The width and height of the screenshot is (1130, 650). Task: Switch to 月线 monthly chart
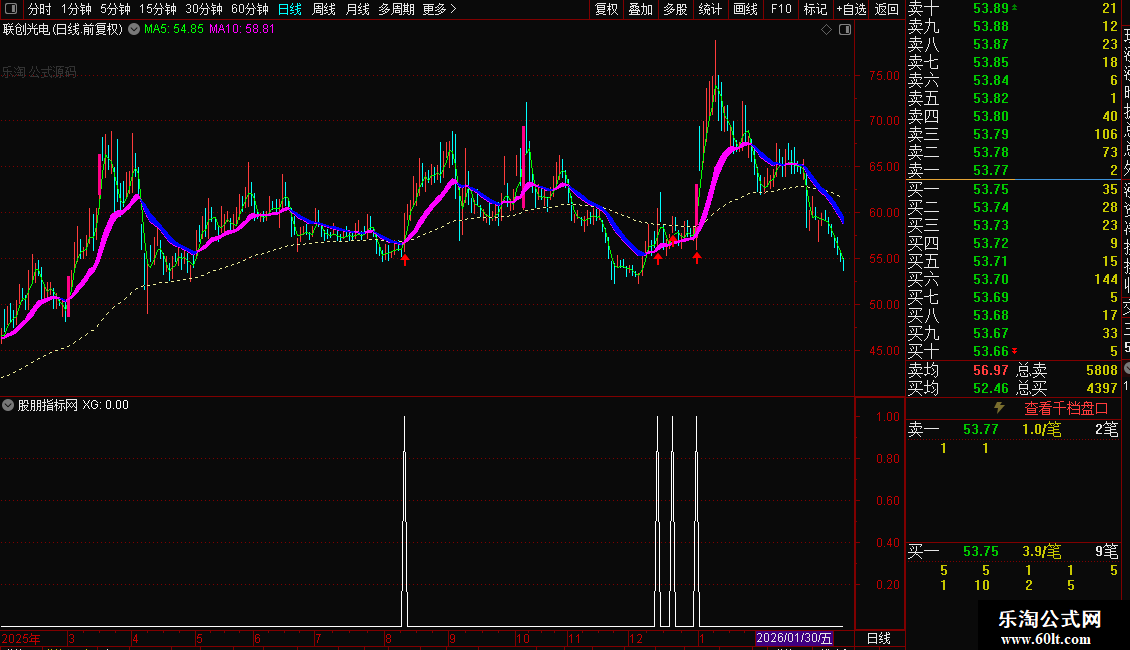pos(358,9)
